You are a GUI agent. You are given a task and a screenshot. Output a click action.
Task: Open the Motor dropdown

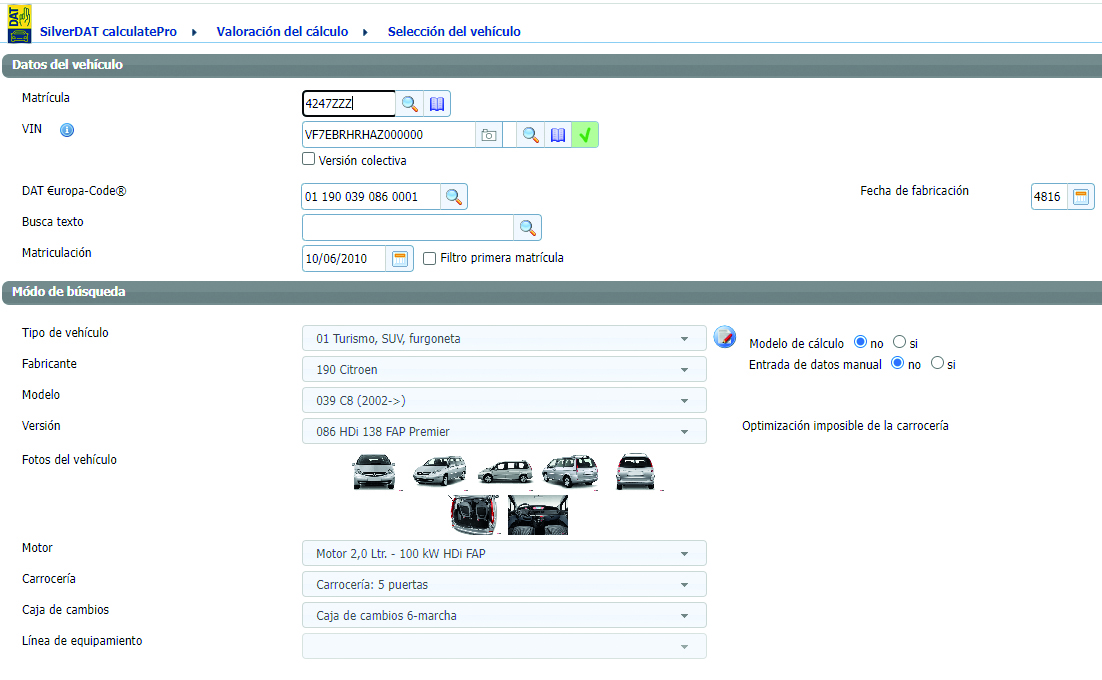click(504, 554)
